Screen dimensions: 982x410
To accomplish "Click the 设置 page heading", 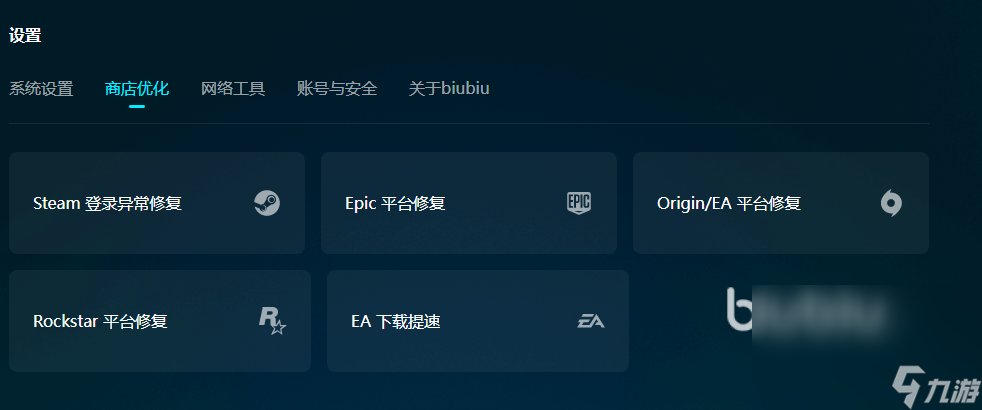I will point(25,36).
